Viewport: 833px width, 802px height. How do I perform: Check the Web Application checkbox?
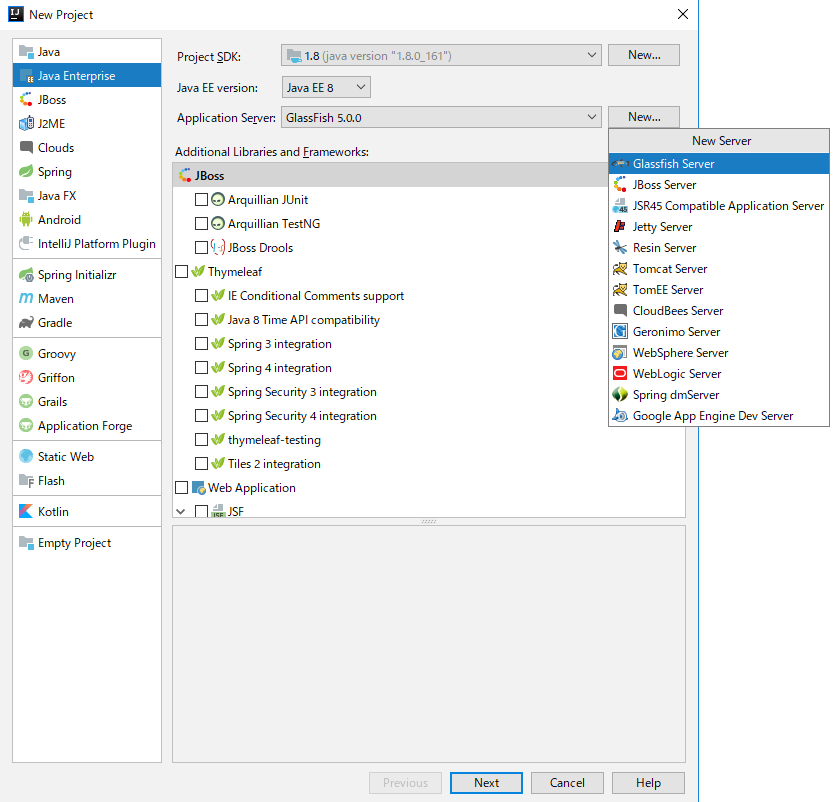pyautogui.click(x=182, y=488)
